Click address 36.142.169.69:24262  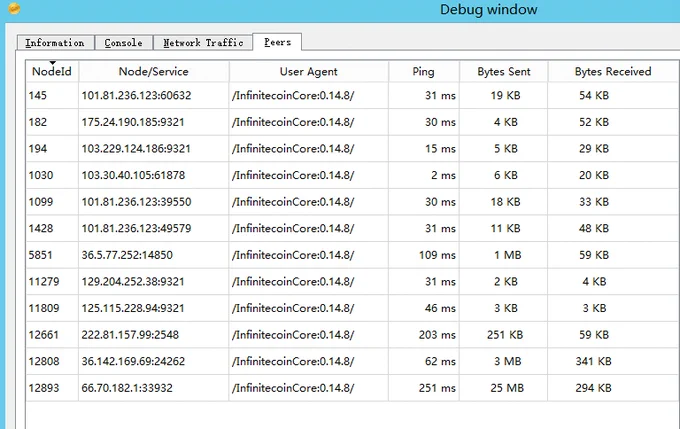coord(133,361)
